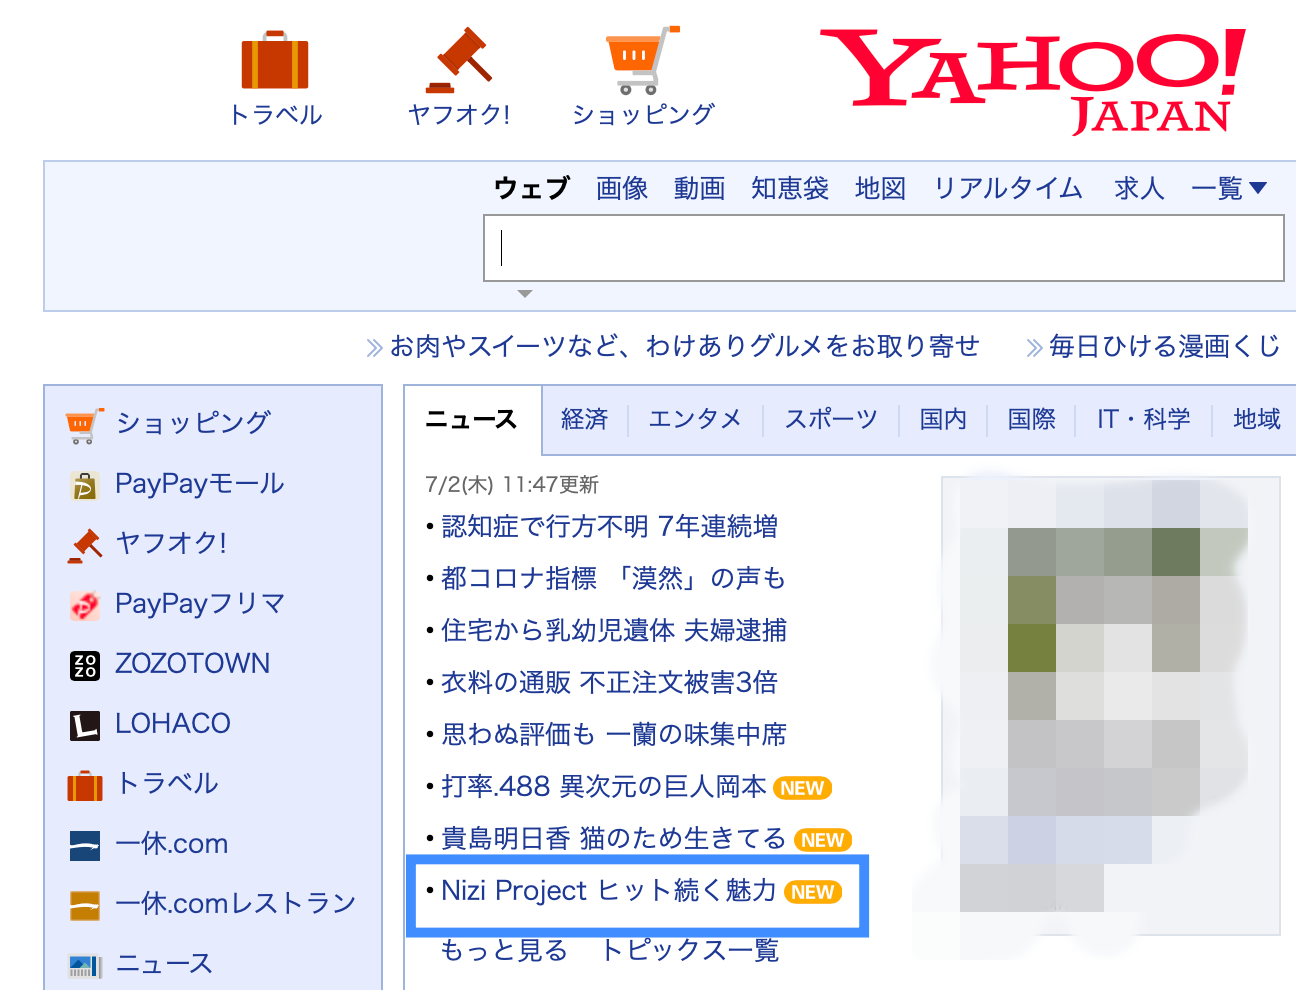Switch to the IT・科学 news tab
The width and height of the screenshot is (1296, 990).
tap(1143, 420)
